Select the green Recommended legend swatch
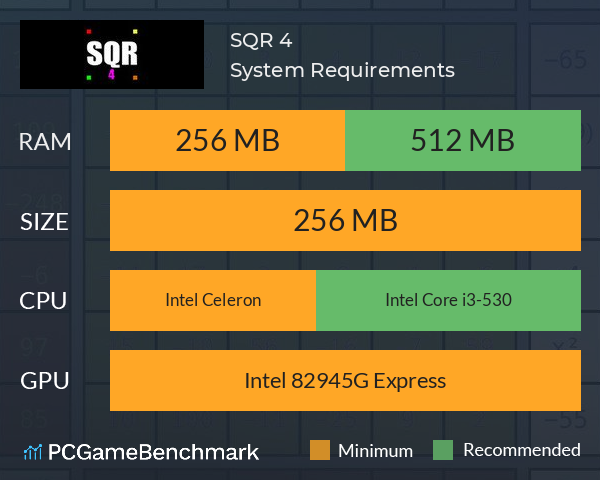This screenshot has width=600, height=480. 443,450
